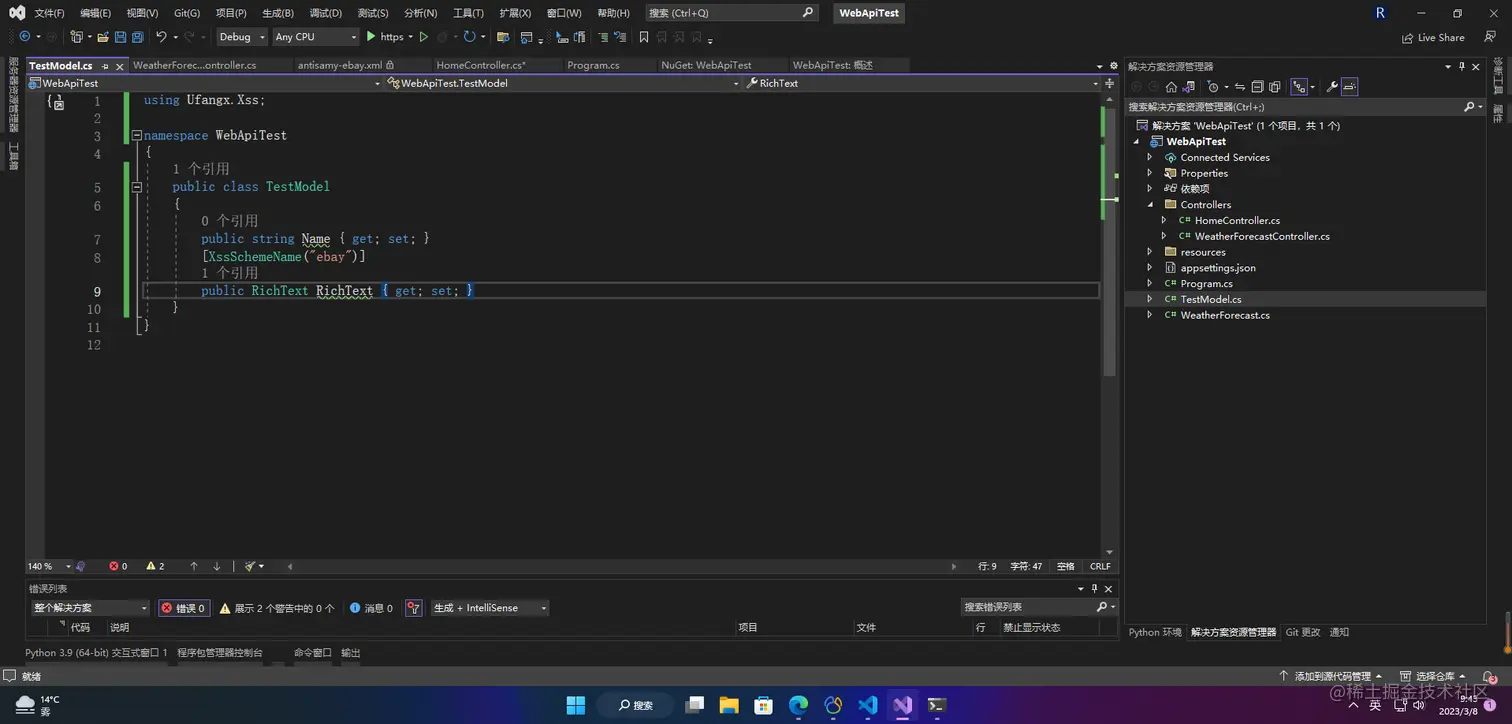
Task: Switch to the antisamy-ebay.xml tab
Action: [340, 65]
